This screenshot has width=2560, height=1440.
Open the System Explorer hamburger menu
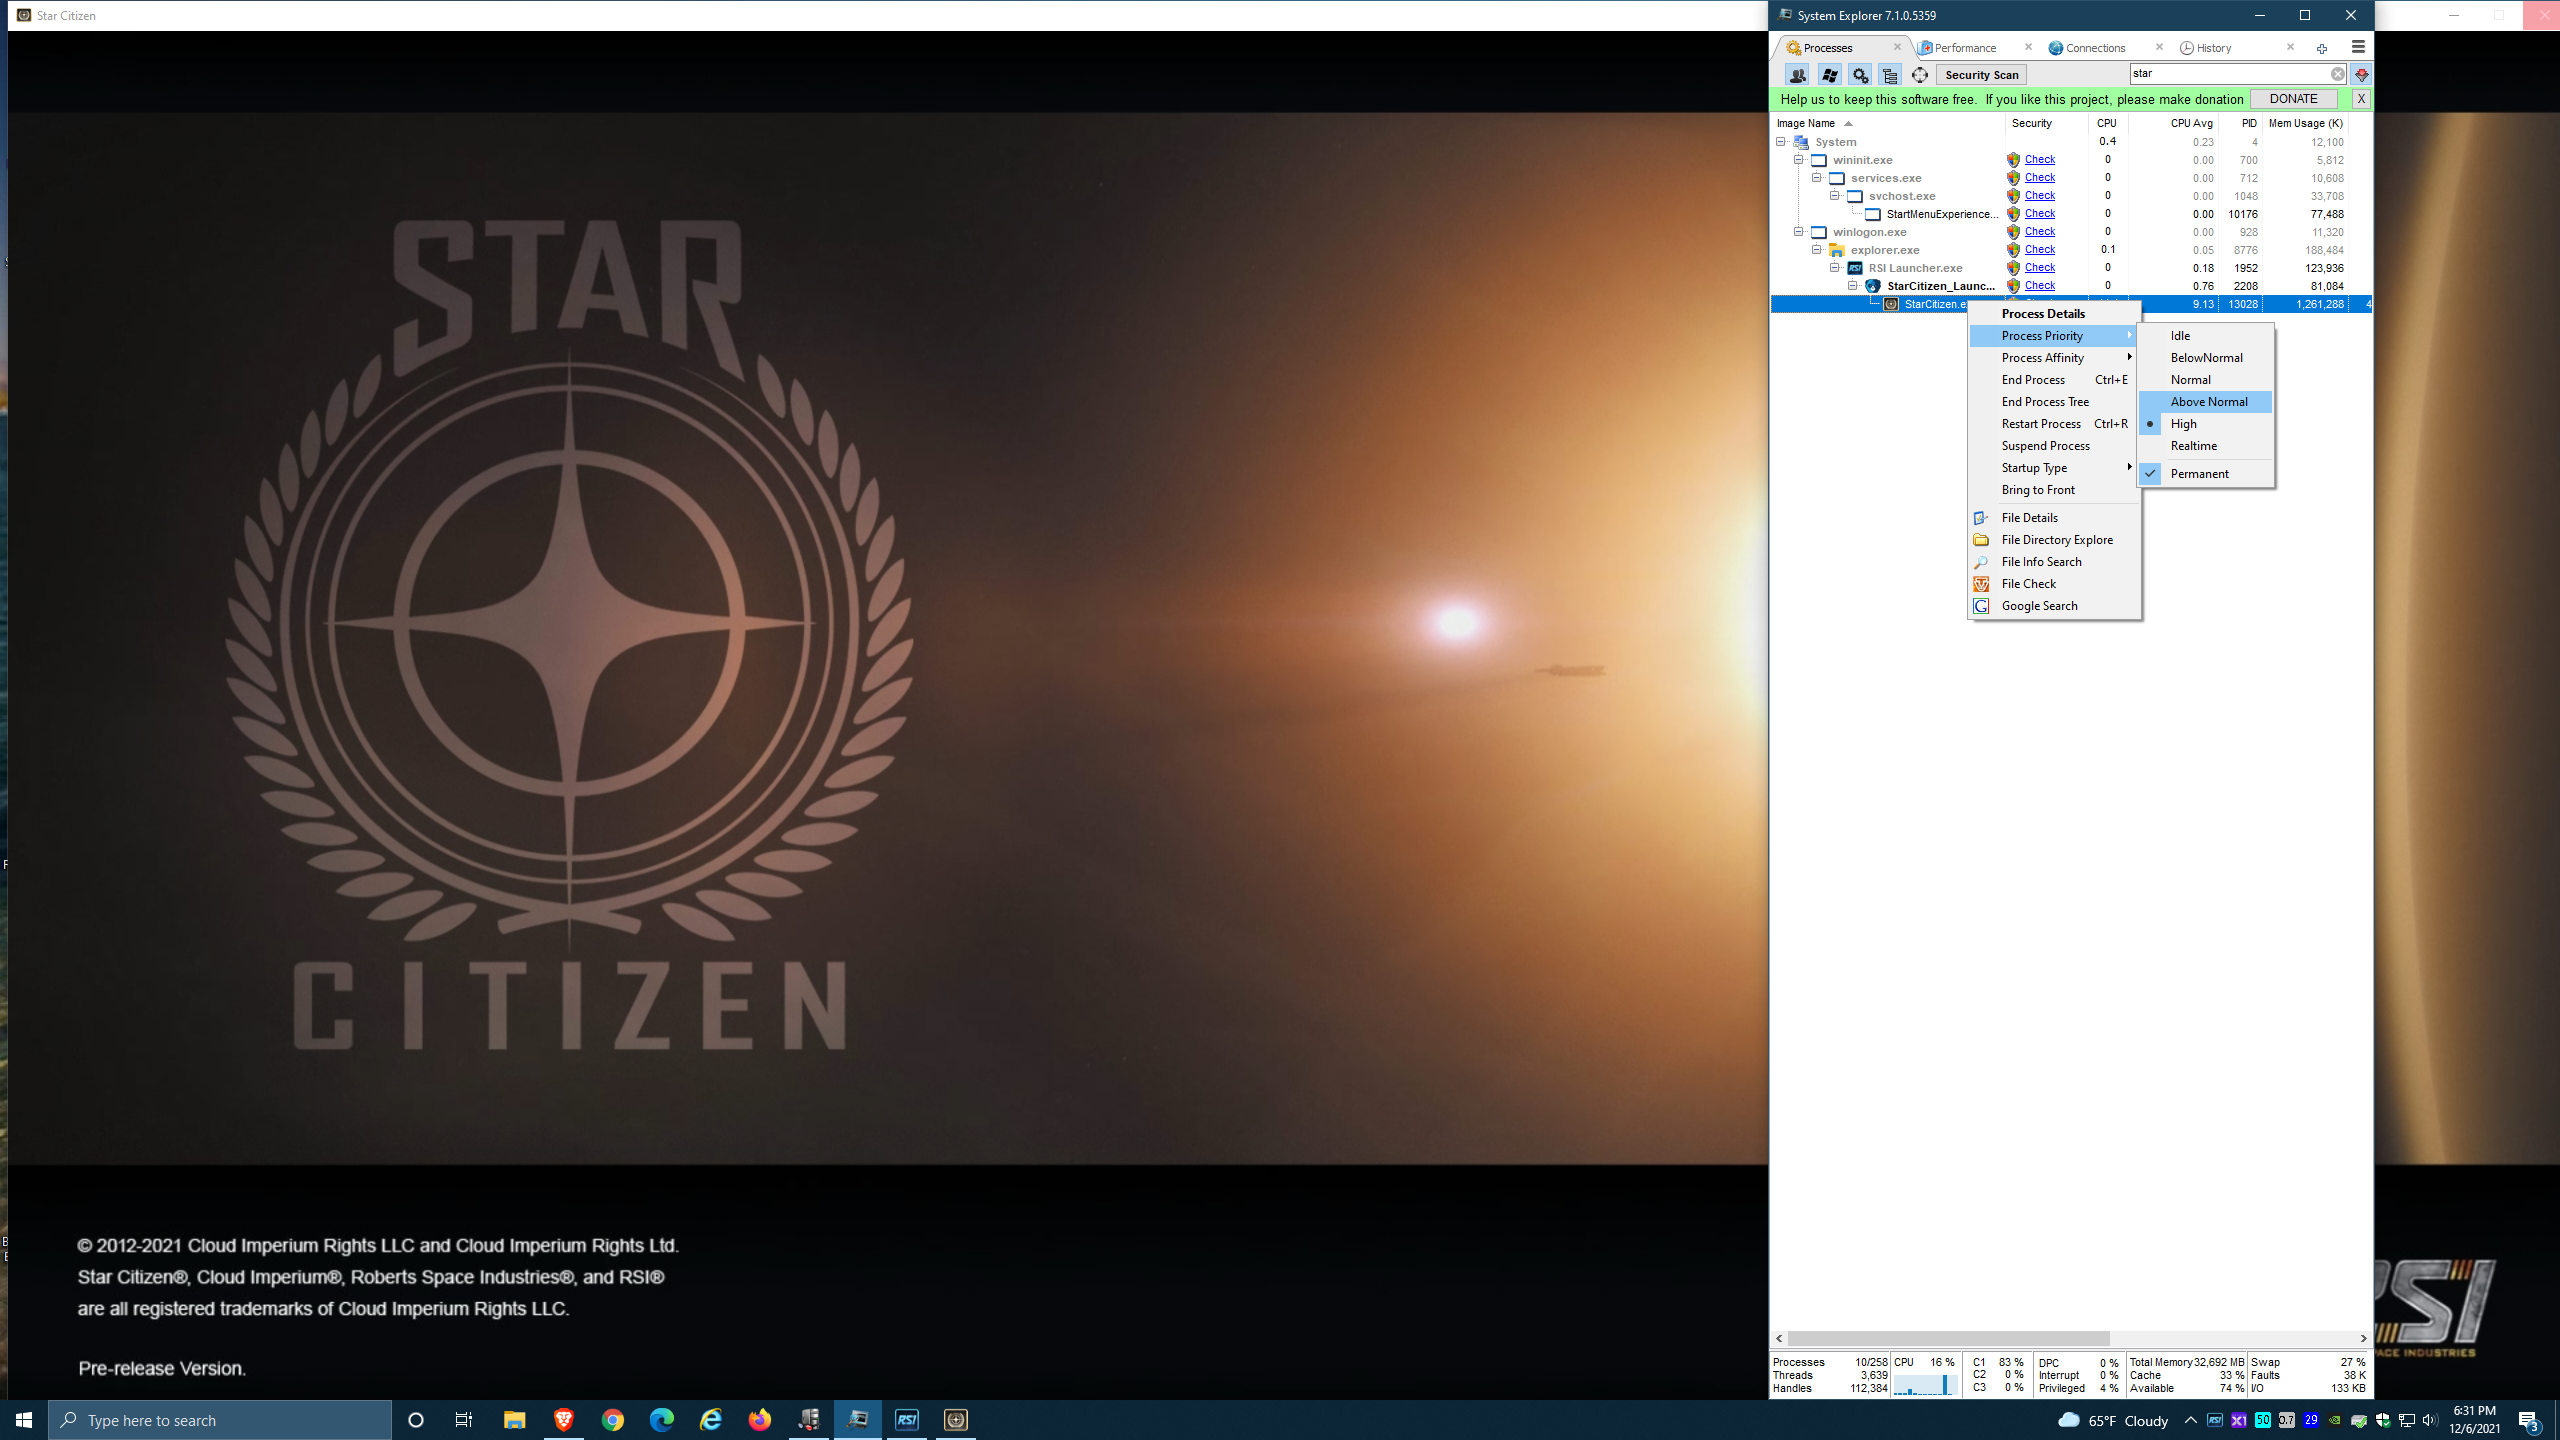[x=2358, y=47]
